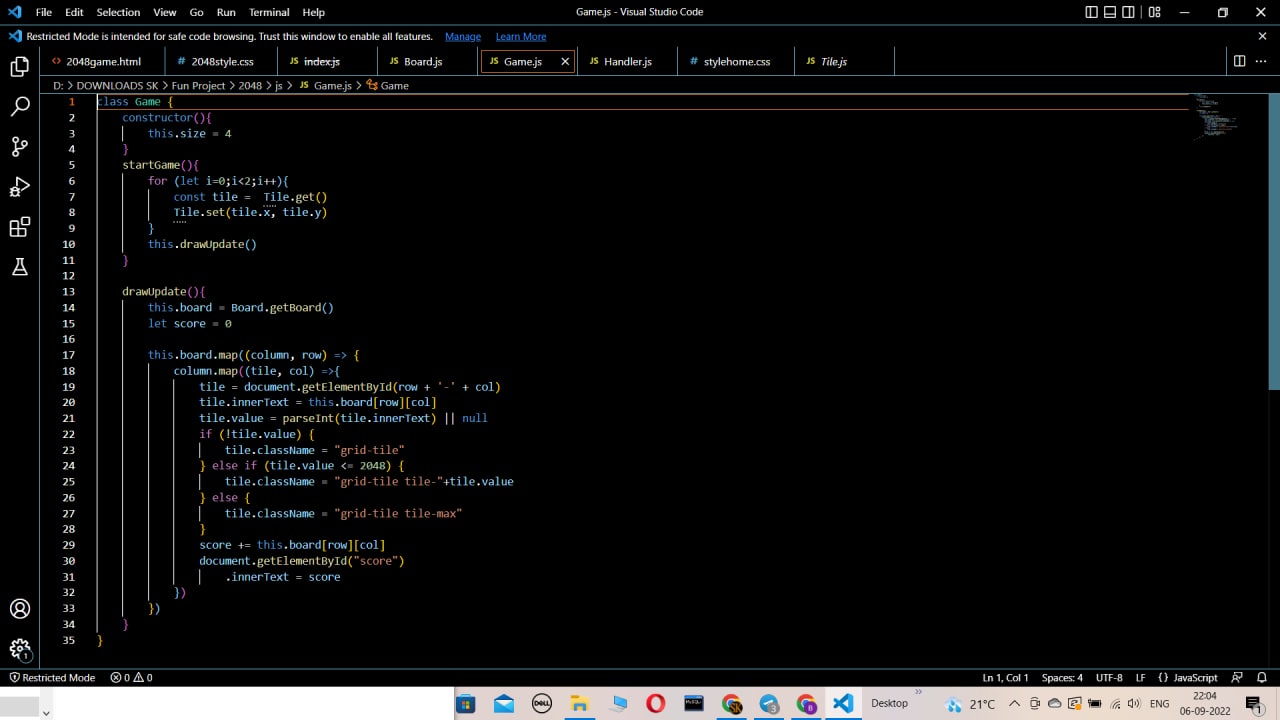Show hidden system tray icons
Image resolution: width=1280 pixels, height=720 pixels.
point(1014,703)
